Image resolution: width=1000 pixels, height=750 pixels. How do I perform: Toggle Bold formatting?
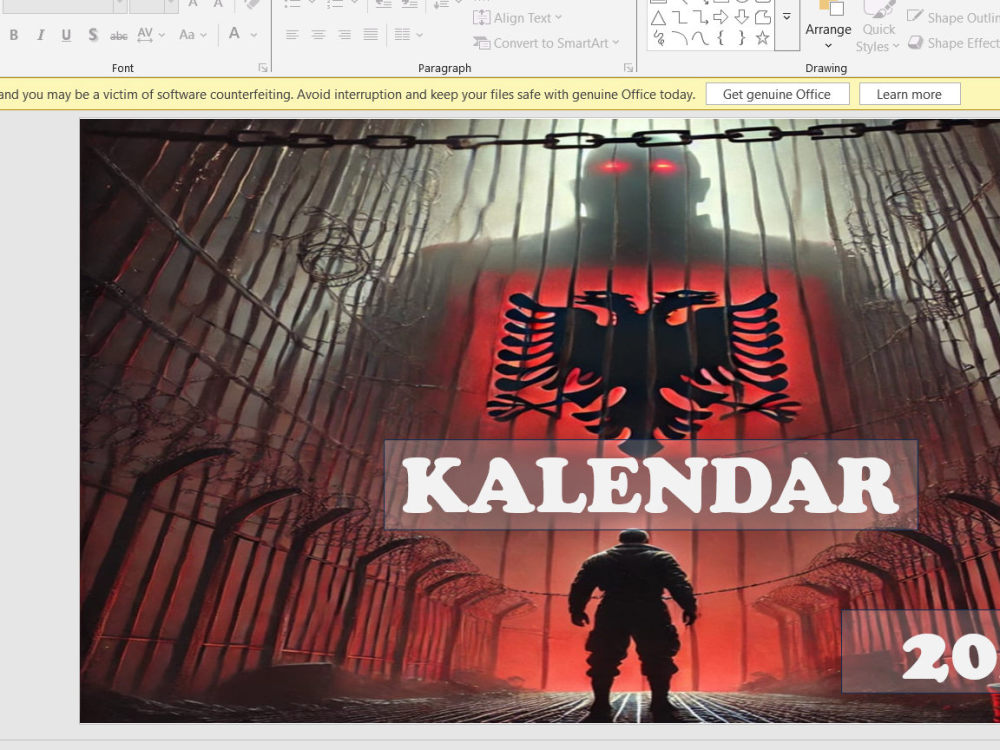[13, 35]
